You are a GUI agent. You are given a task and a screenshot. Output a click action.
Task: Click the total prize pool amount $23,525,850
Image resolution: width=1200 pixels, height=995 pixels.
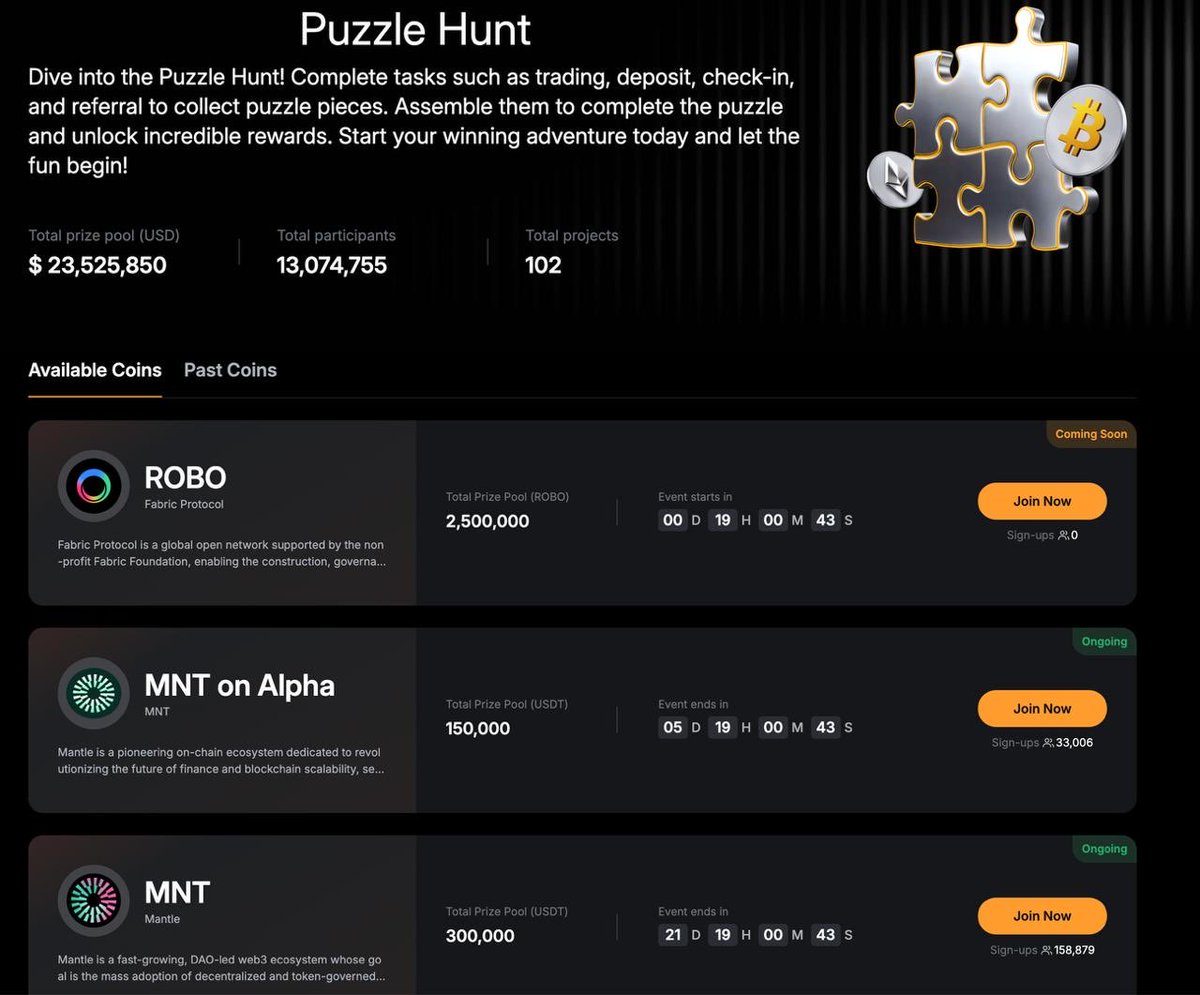[x=98, y=265]
